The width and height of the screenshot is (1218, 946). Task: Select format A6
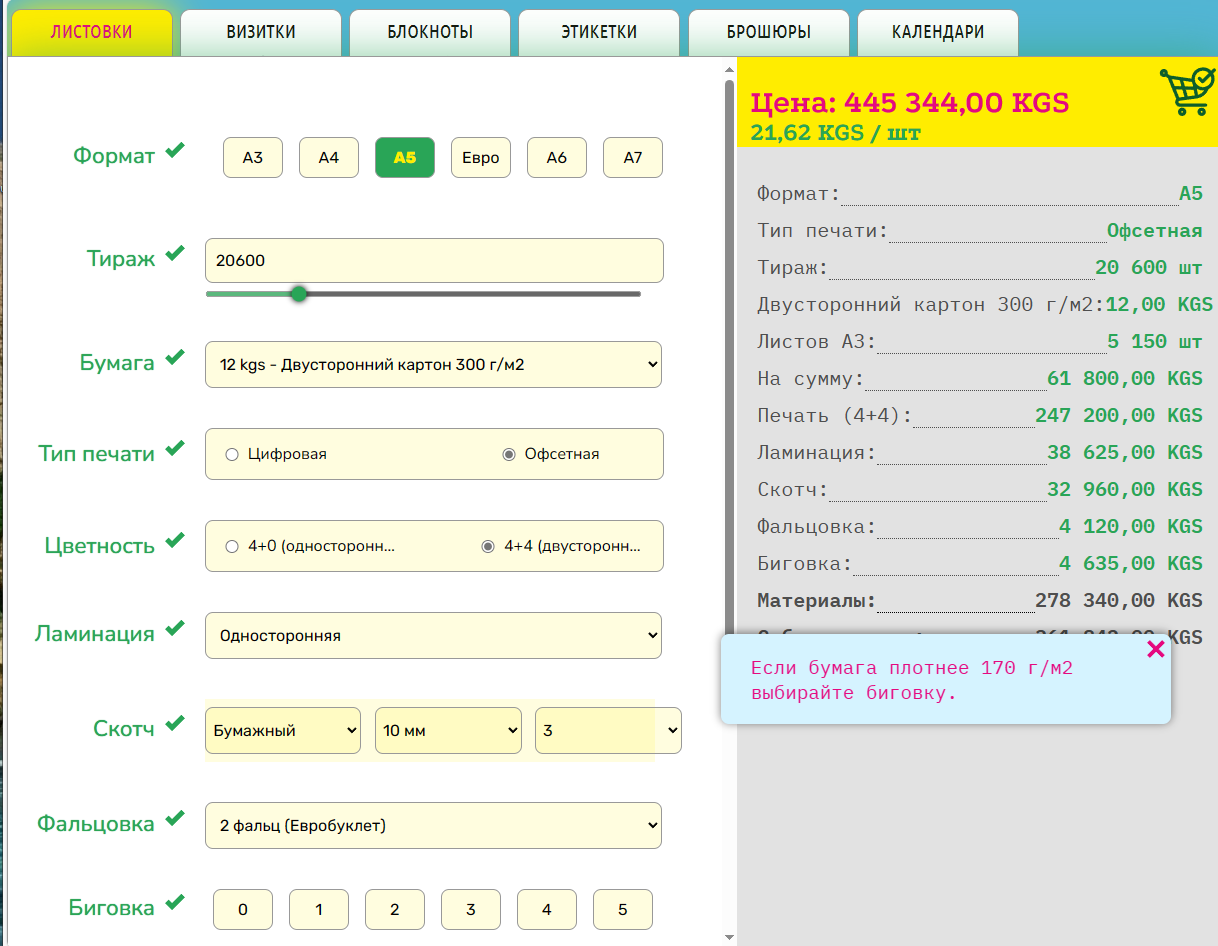tap(557, 158)
